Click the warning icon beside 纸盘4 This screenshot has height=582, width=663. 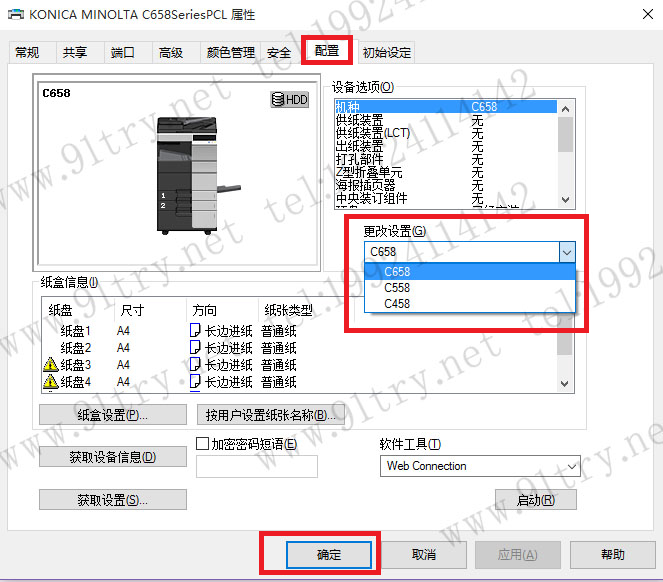point(51,382)
